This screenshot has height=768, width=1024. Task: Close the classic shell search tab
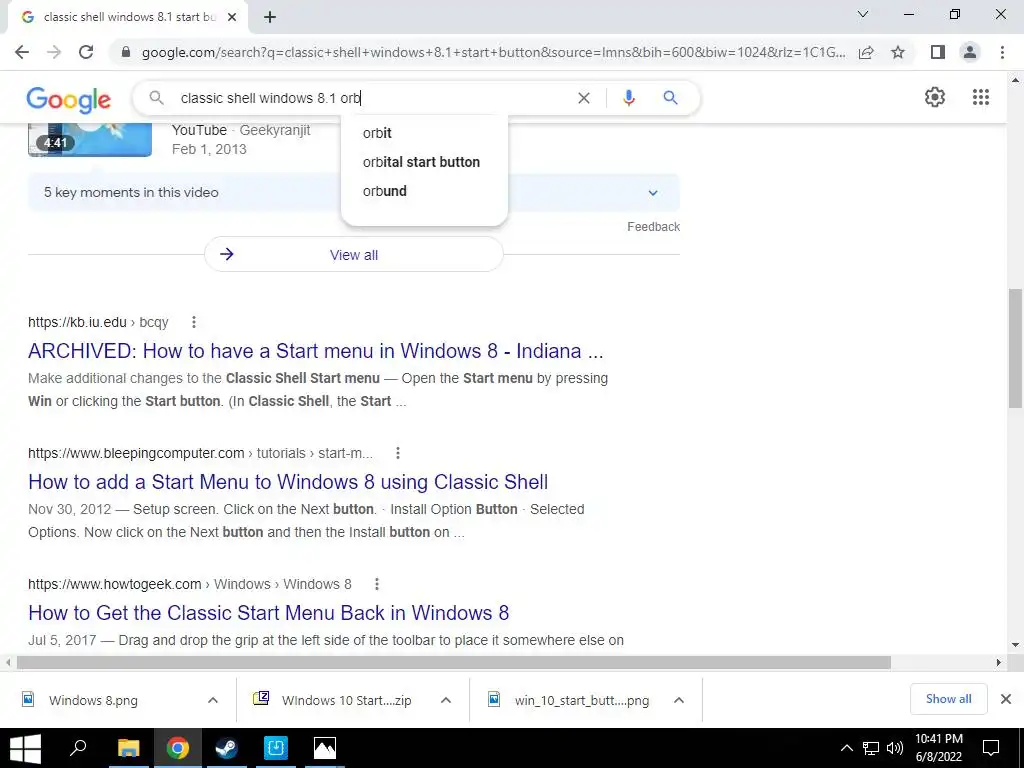point(232,18)
